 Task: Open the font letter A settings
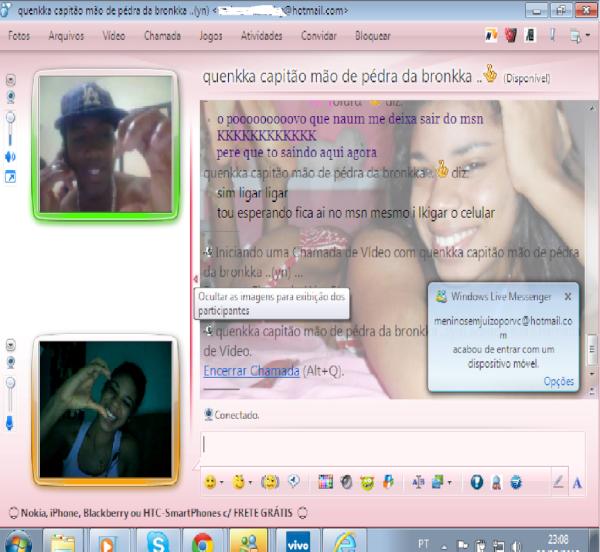click(x=577, y=483)
